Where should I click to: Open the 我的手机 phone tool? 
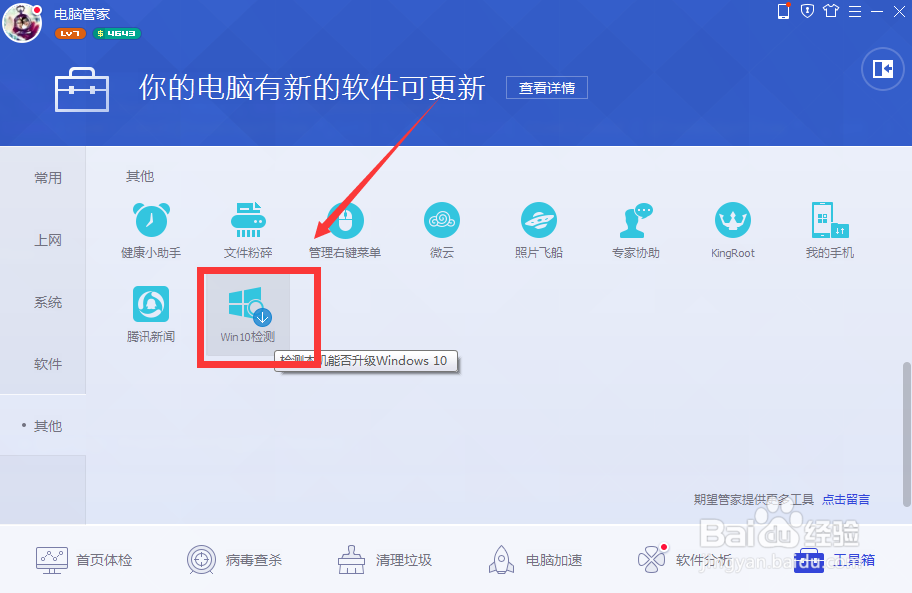pyautogui.click(x=830, y=230)
